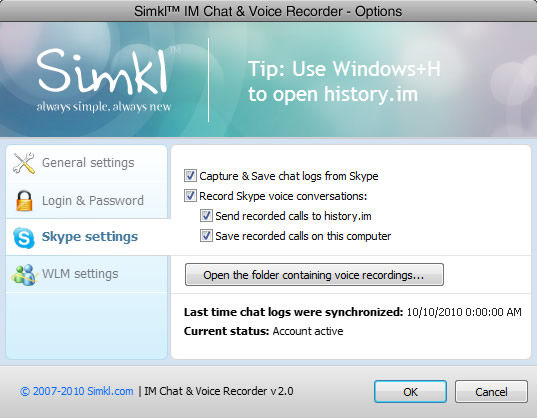Viewport: 537px width, 418px height.
Task: Click the padlock icon for Login & Password
Action: pyautogui.click(x=24, y=201)
